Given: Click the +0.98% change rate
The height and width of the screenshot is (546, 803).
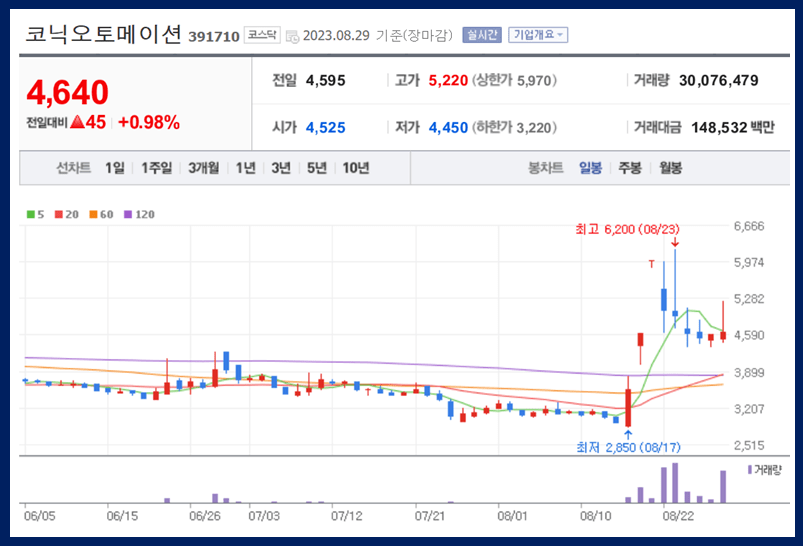Looking at the screenshot, I should [149, 122].
